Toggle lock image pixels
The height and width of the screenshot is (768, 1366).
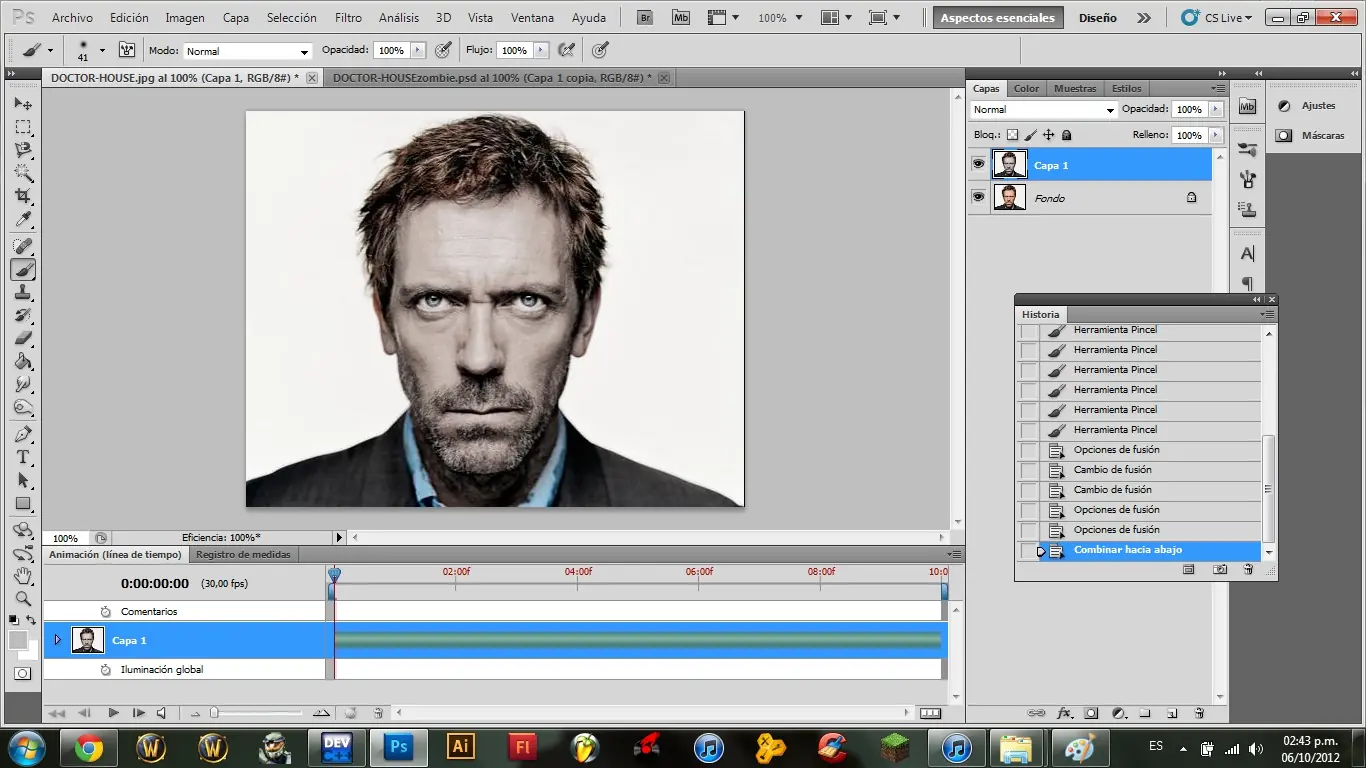pos(1030,135)
